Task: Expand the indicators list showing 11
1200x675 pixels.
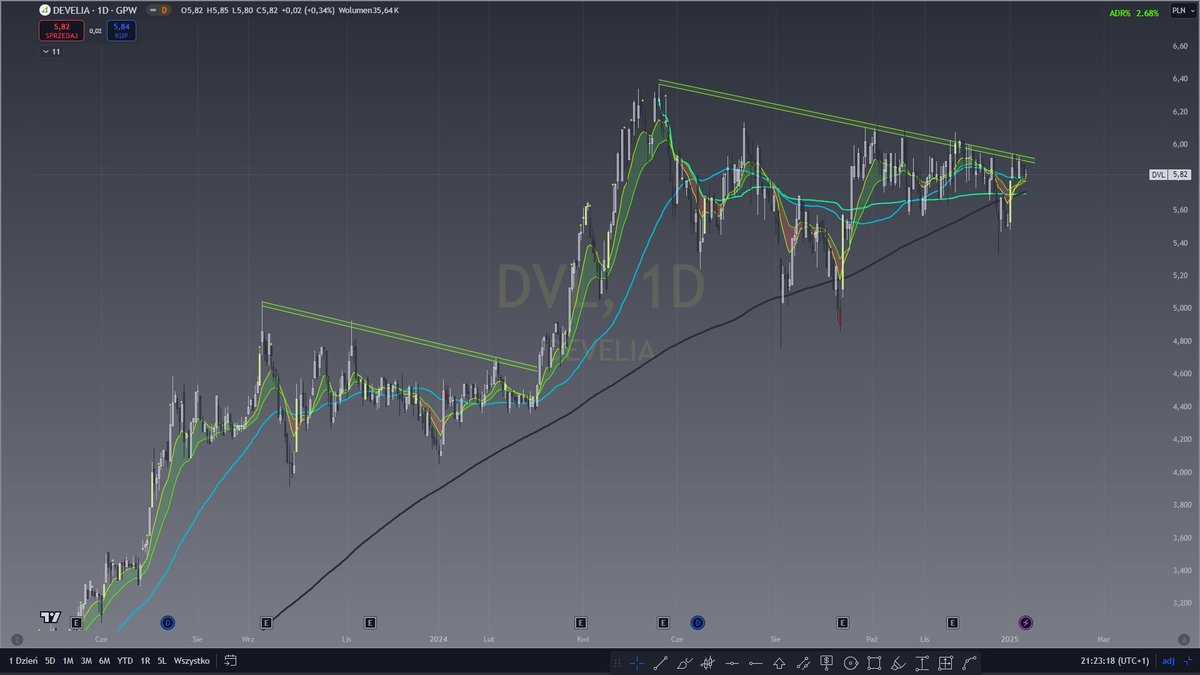Action: 51,50
